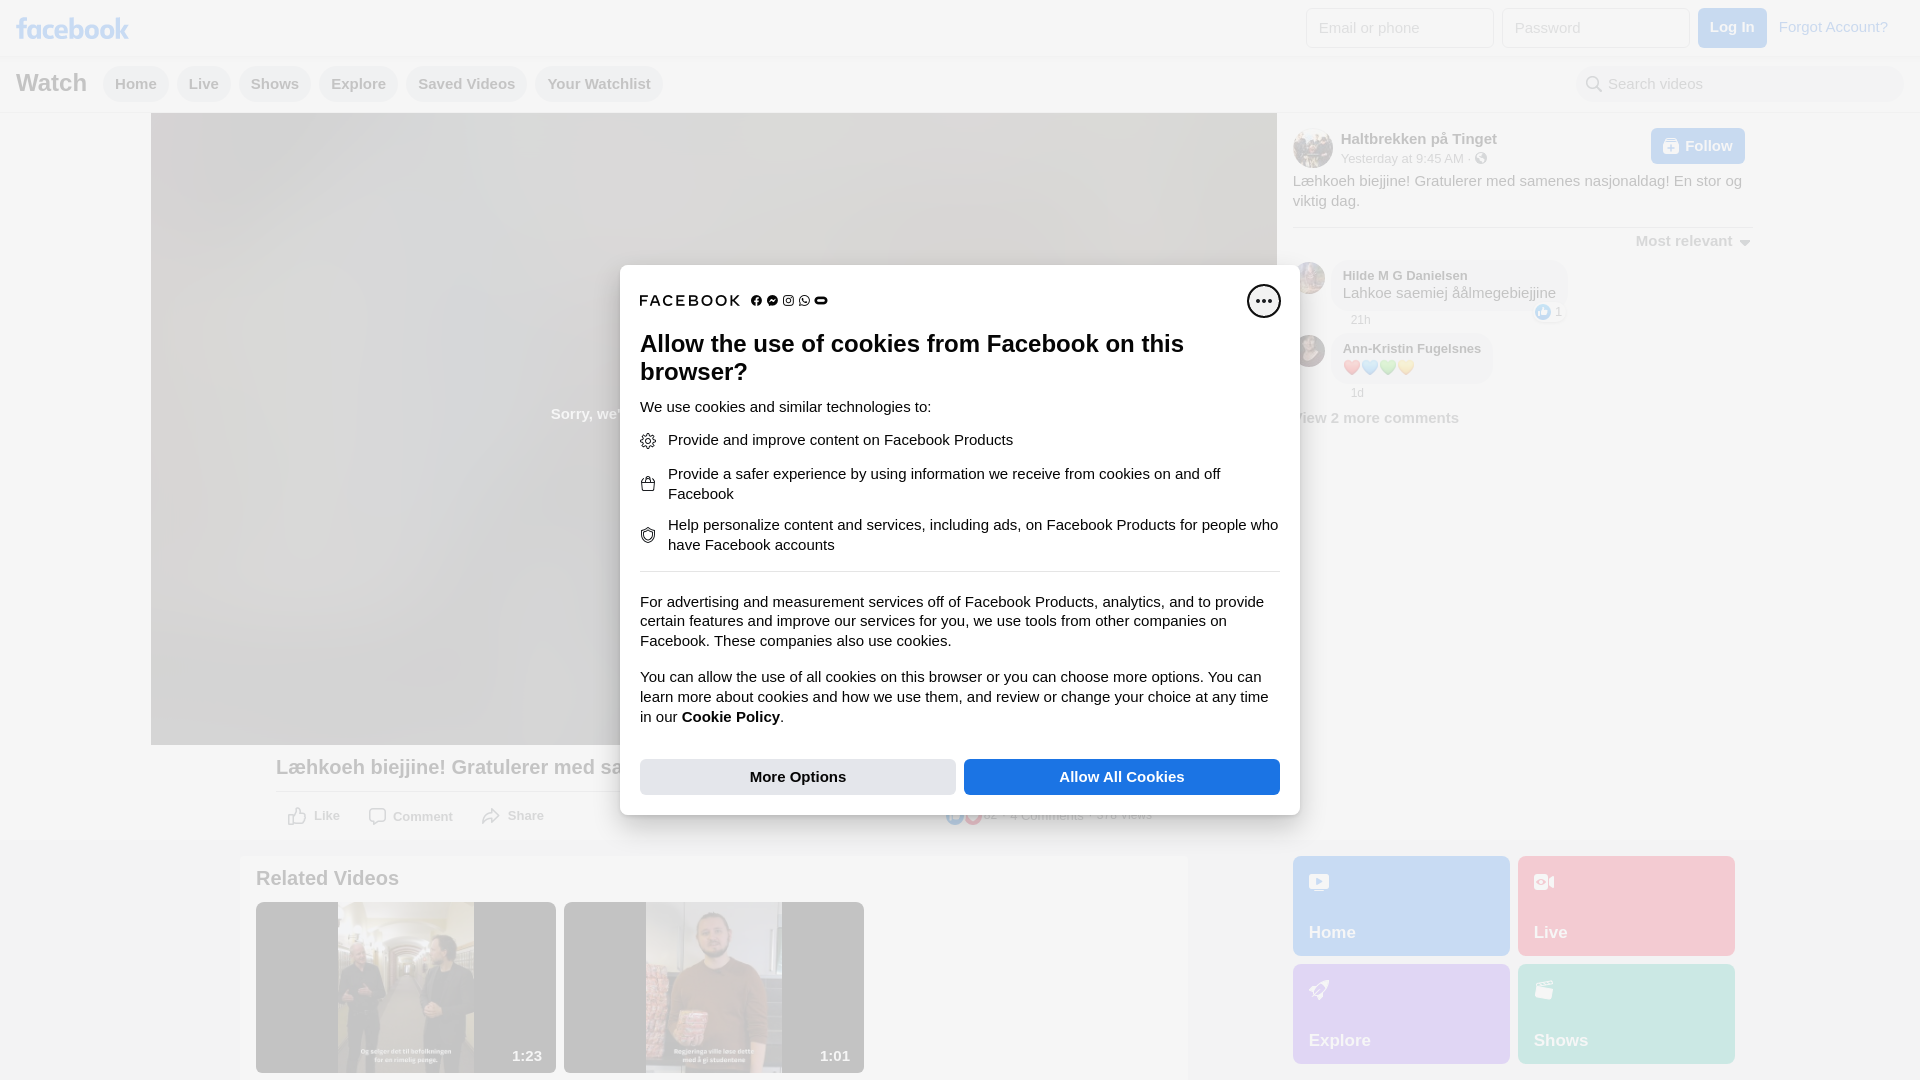Open the 1:23 related video thumbnail
Viewport: 1920px width, 1080px height.
pos(405,987)
